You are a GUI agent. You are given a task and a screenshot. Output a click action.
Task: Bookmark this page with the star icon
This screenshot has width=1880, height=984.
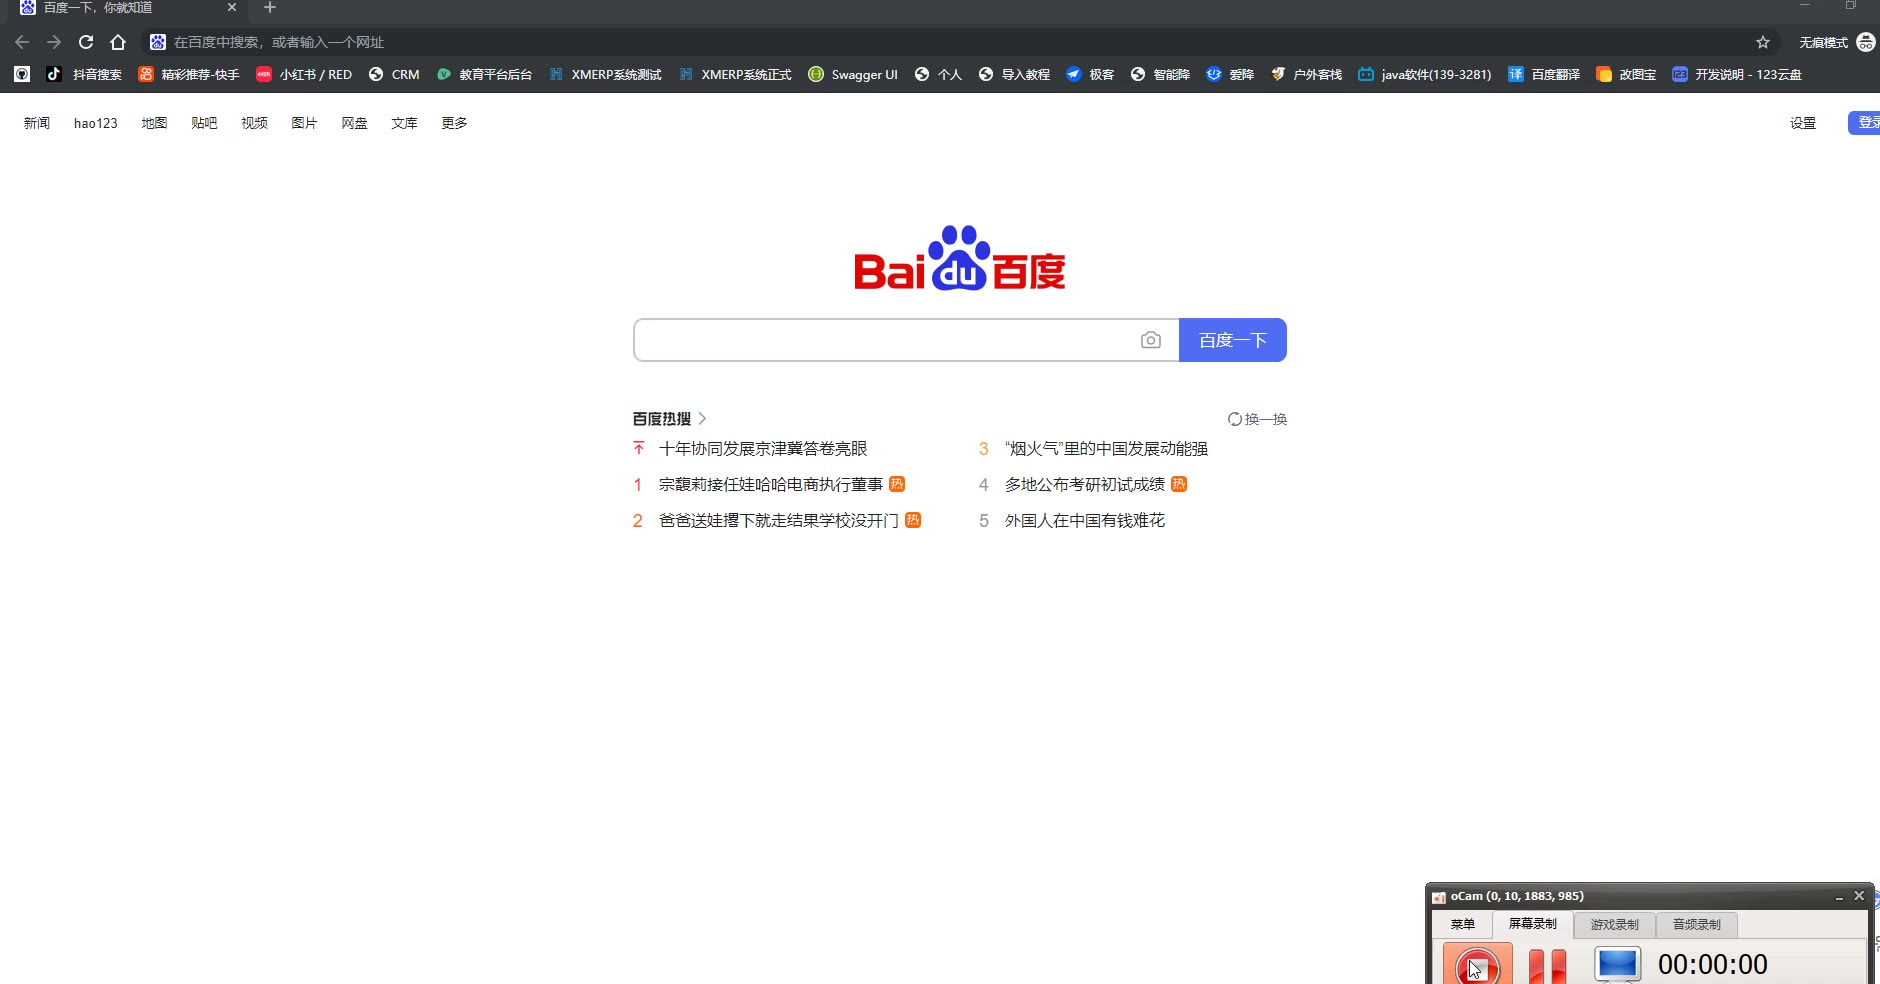1763,42
